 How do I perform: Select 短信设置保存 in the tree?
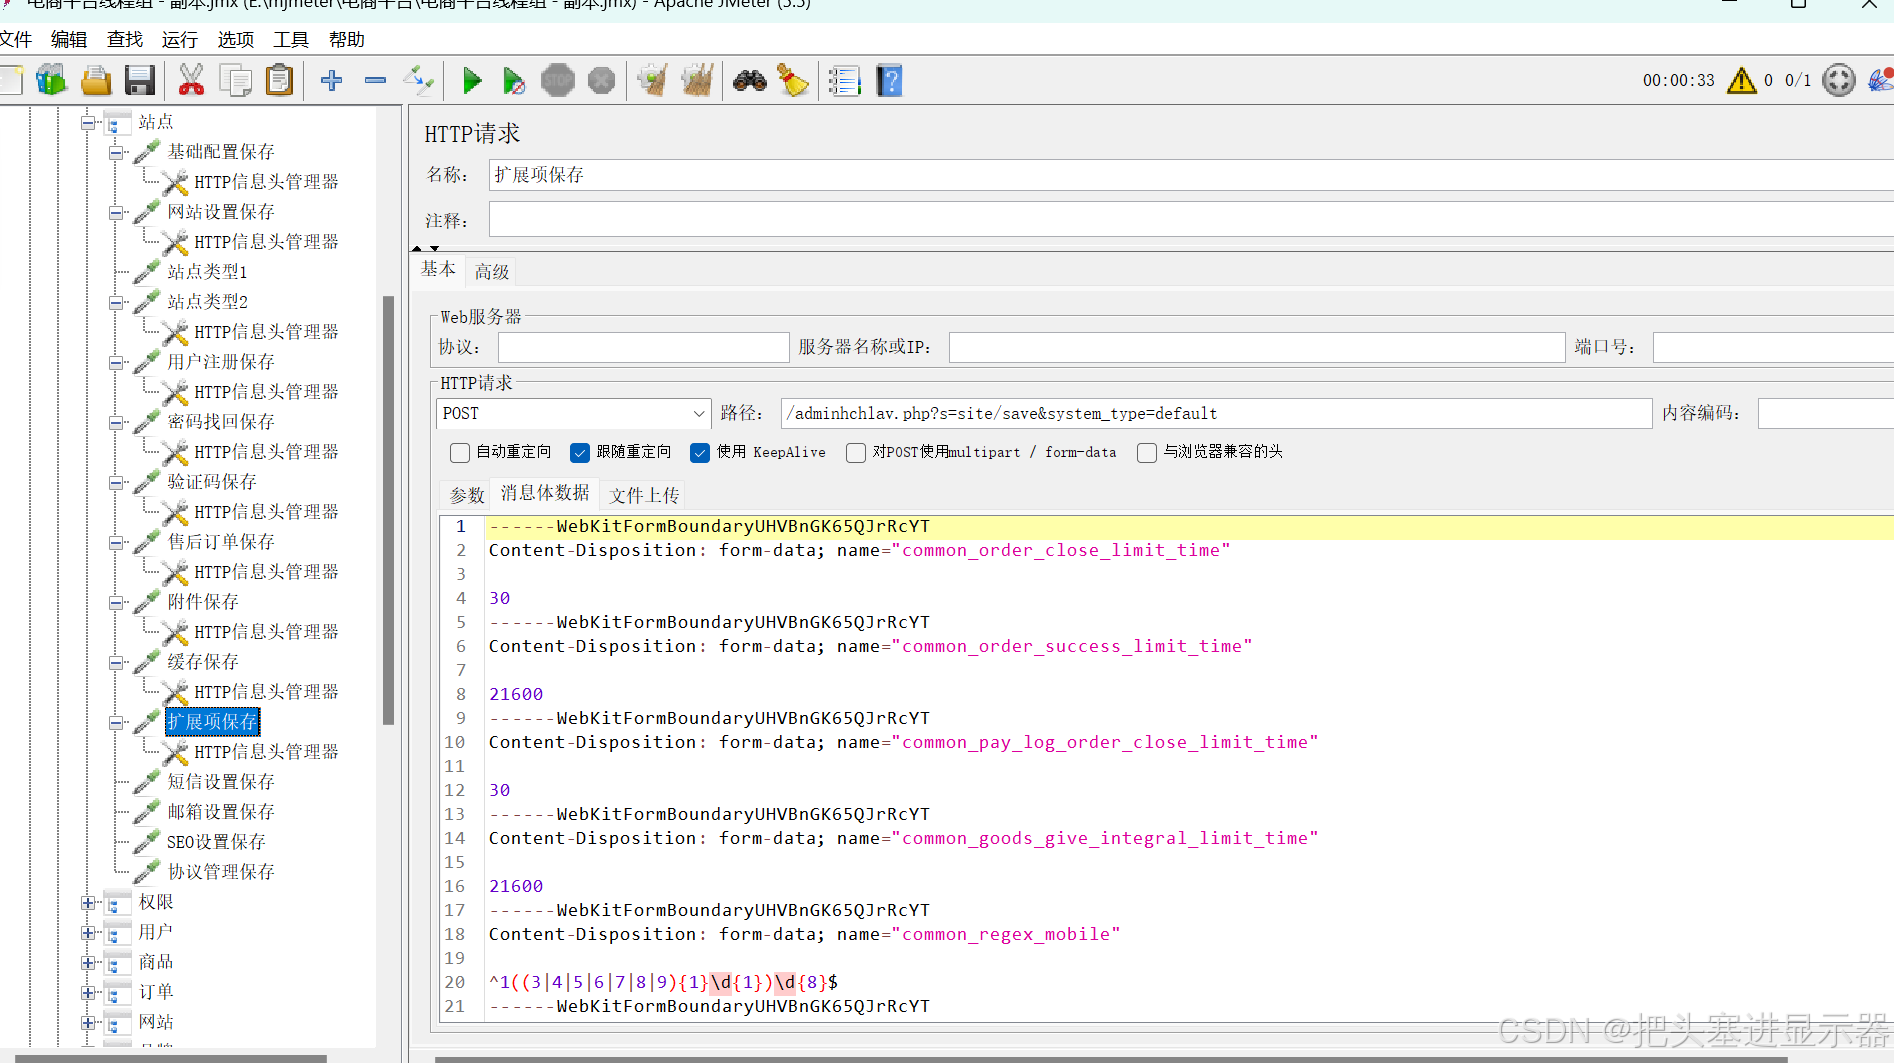tap(221, 781)
